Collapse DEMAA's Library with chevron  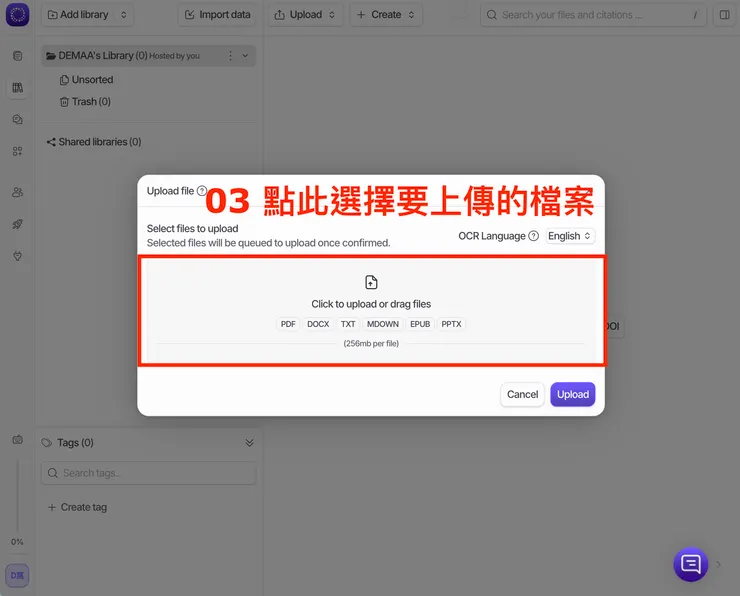pyautogui.click(x=245, y=56)
